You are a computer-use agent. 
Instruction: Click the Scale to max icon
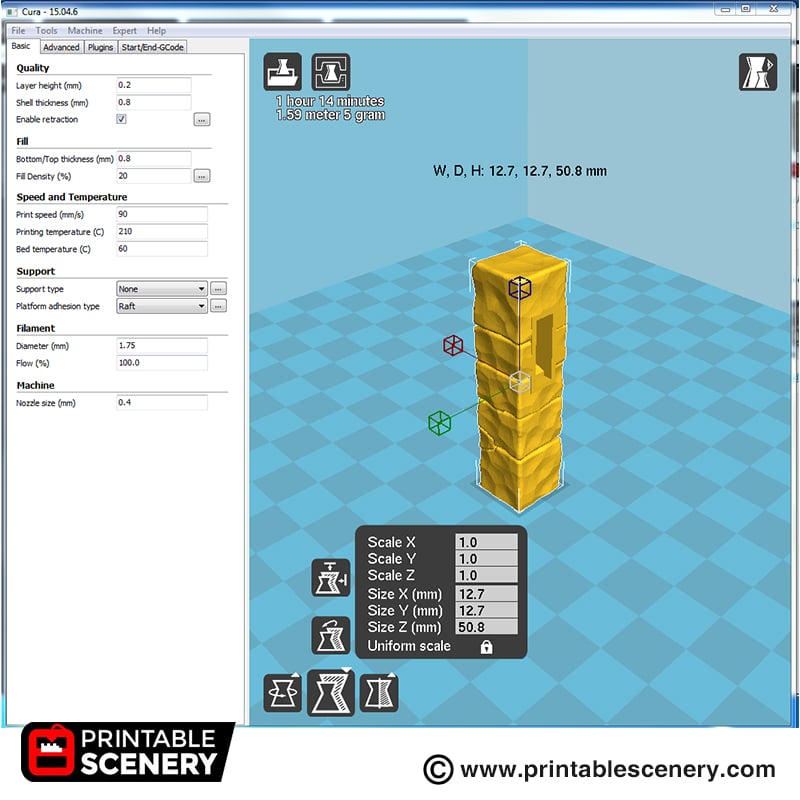pyautogui.click(x=331, y=578)
